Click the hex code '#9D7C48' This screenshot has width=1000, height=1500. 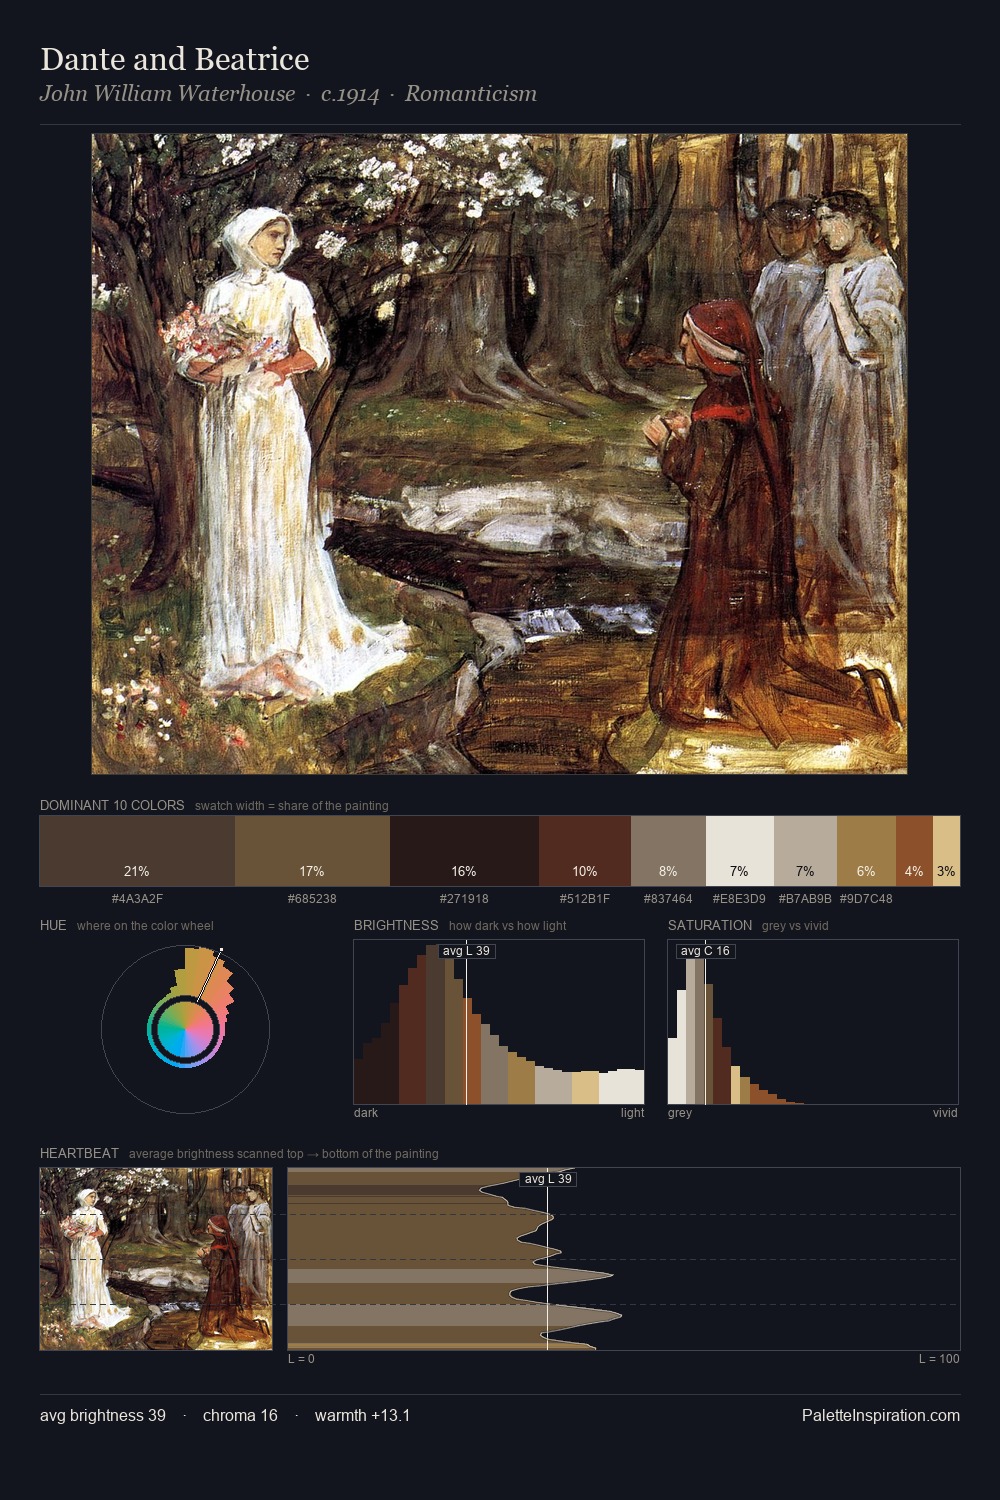point(866,899)
